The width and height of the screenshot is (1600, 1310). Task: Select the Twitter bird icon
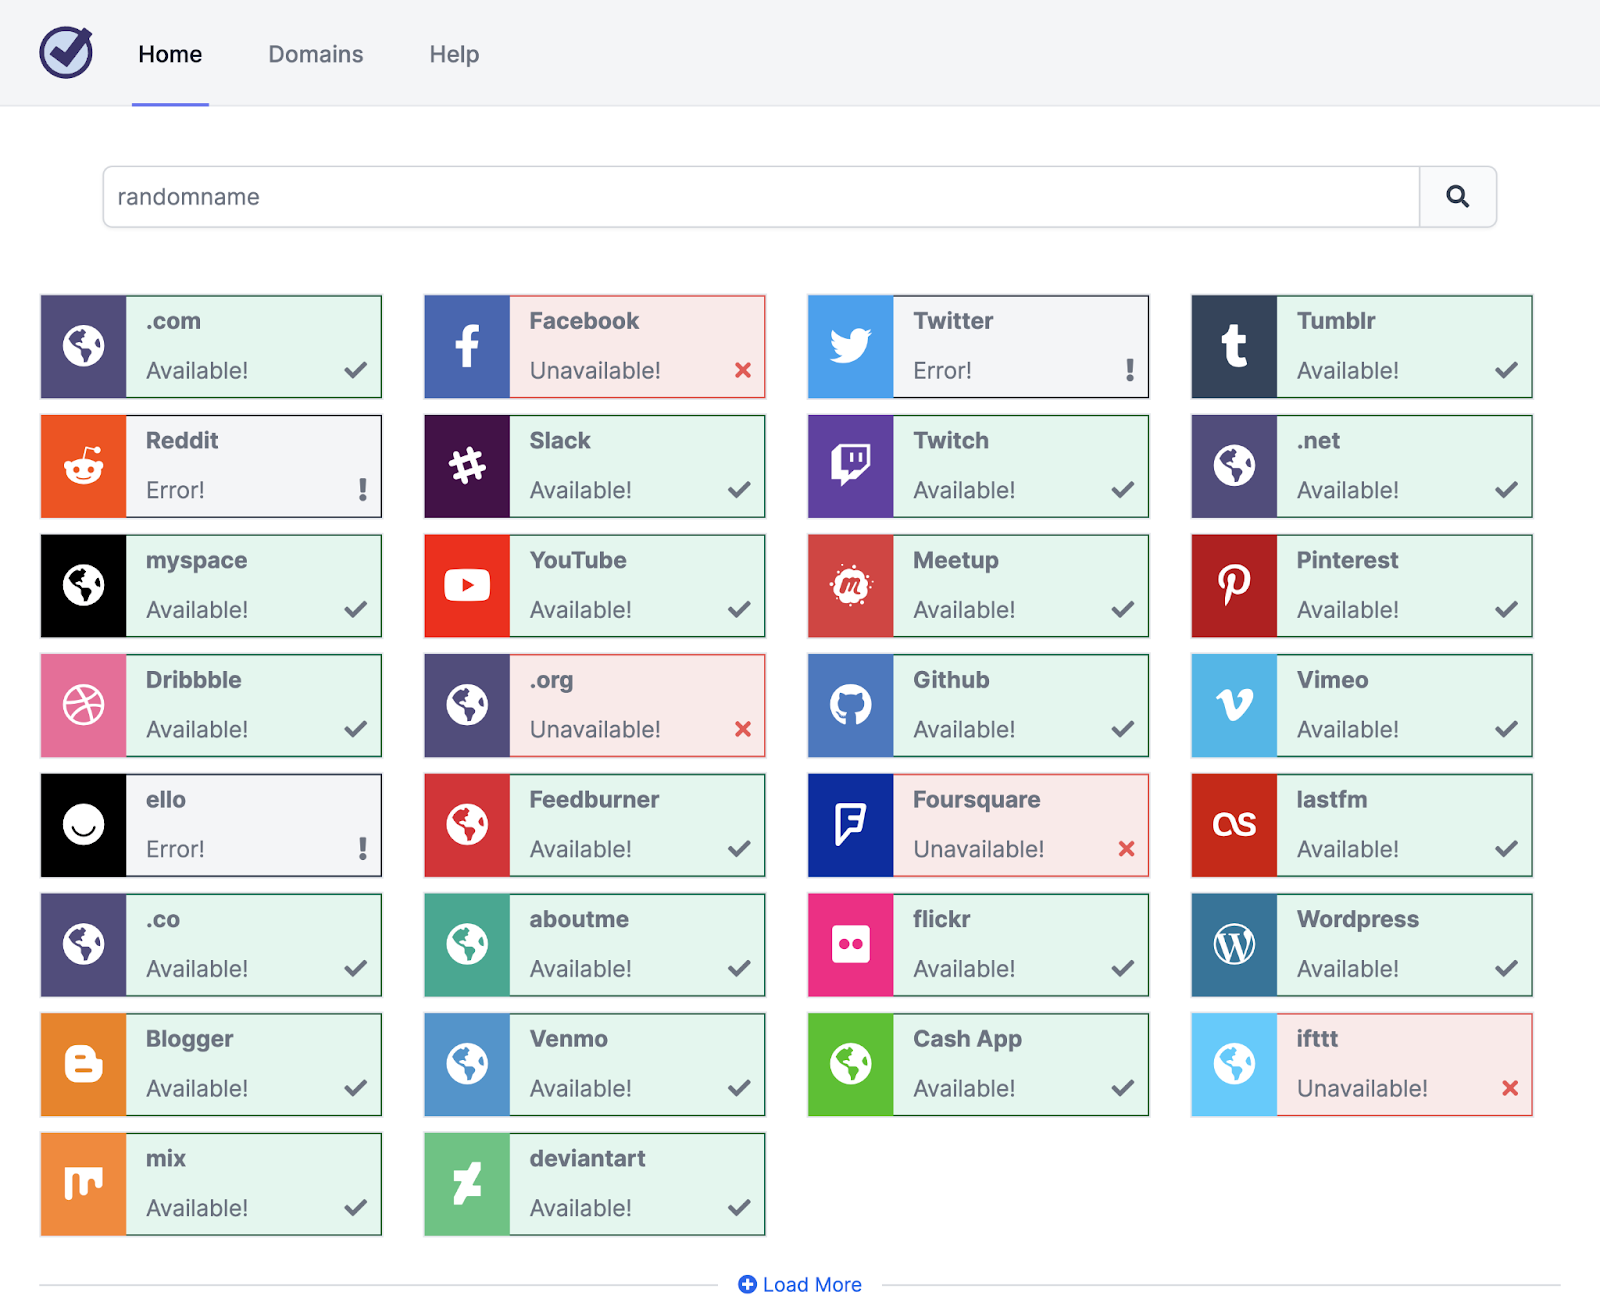[849, 346]
